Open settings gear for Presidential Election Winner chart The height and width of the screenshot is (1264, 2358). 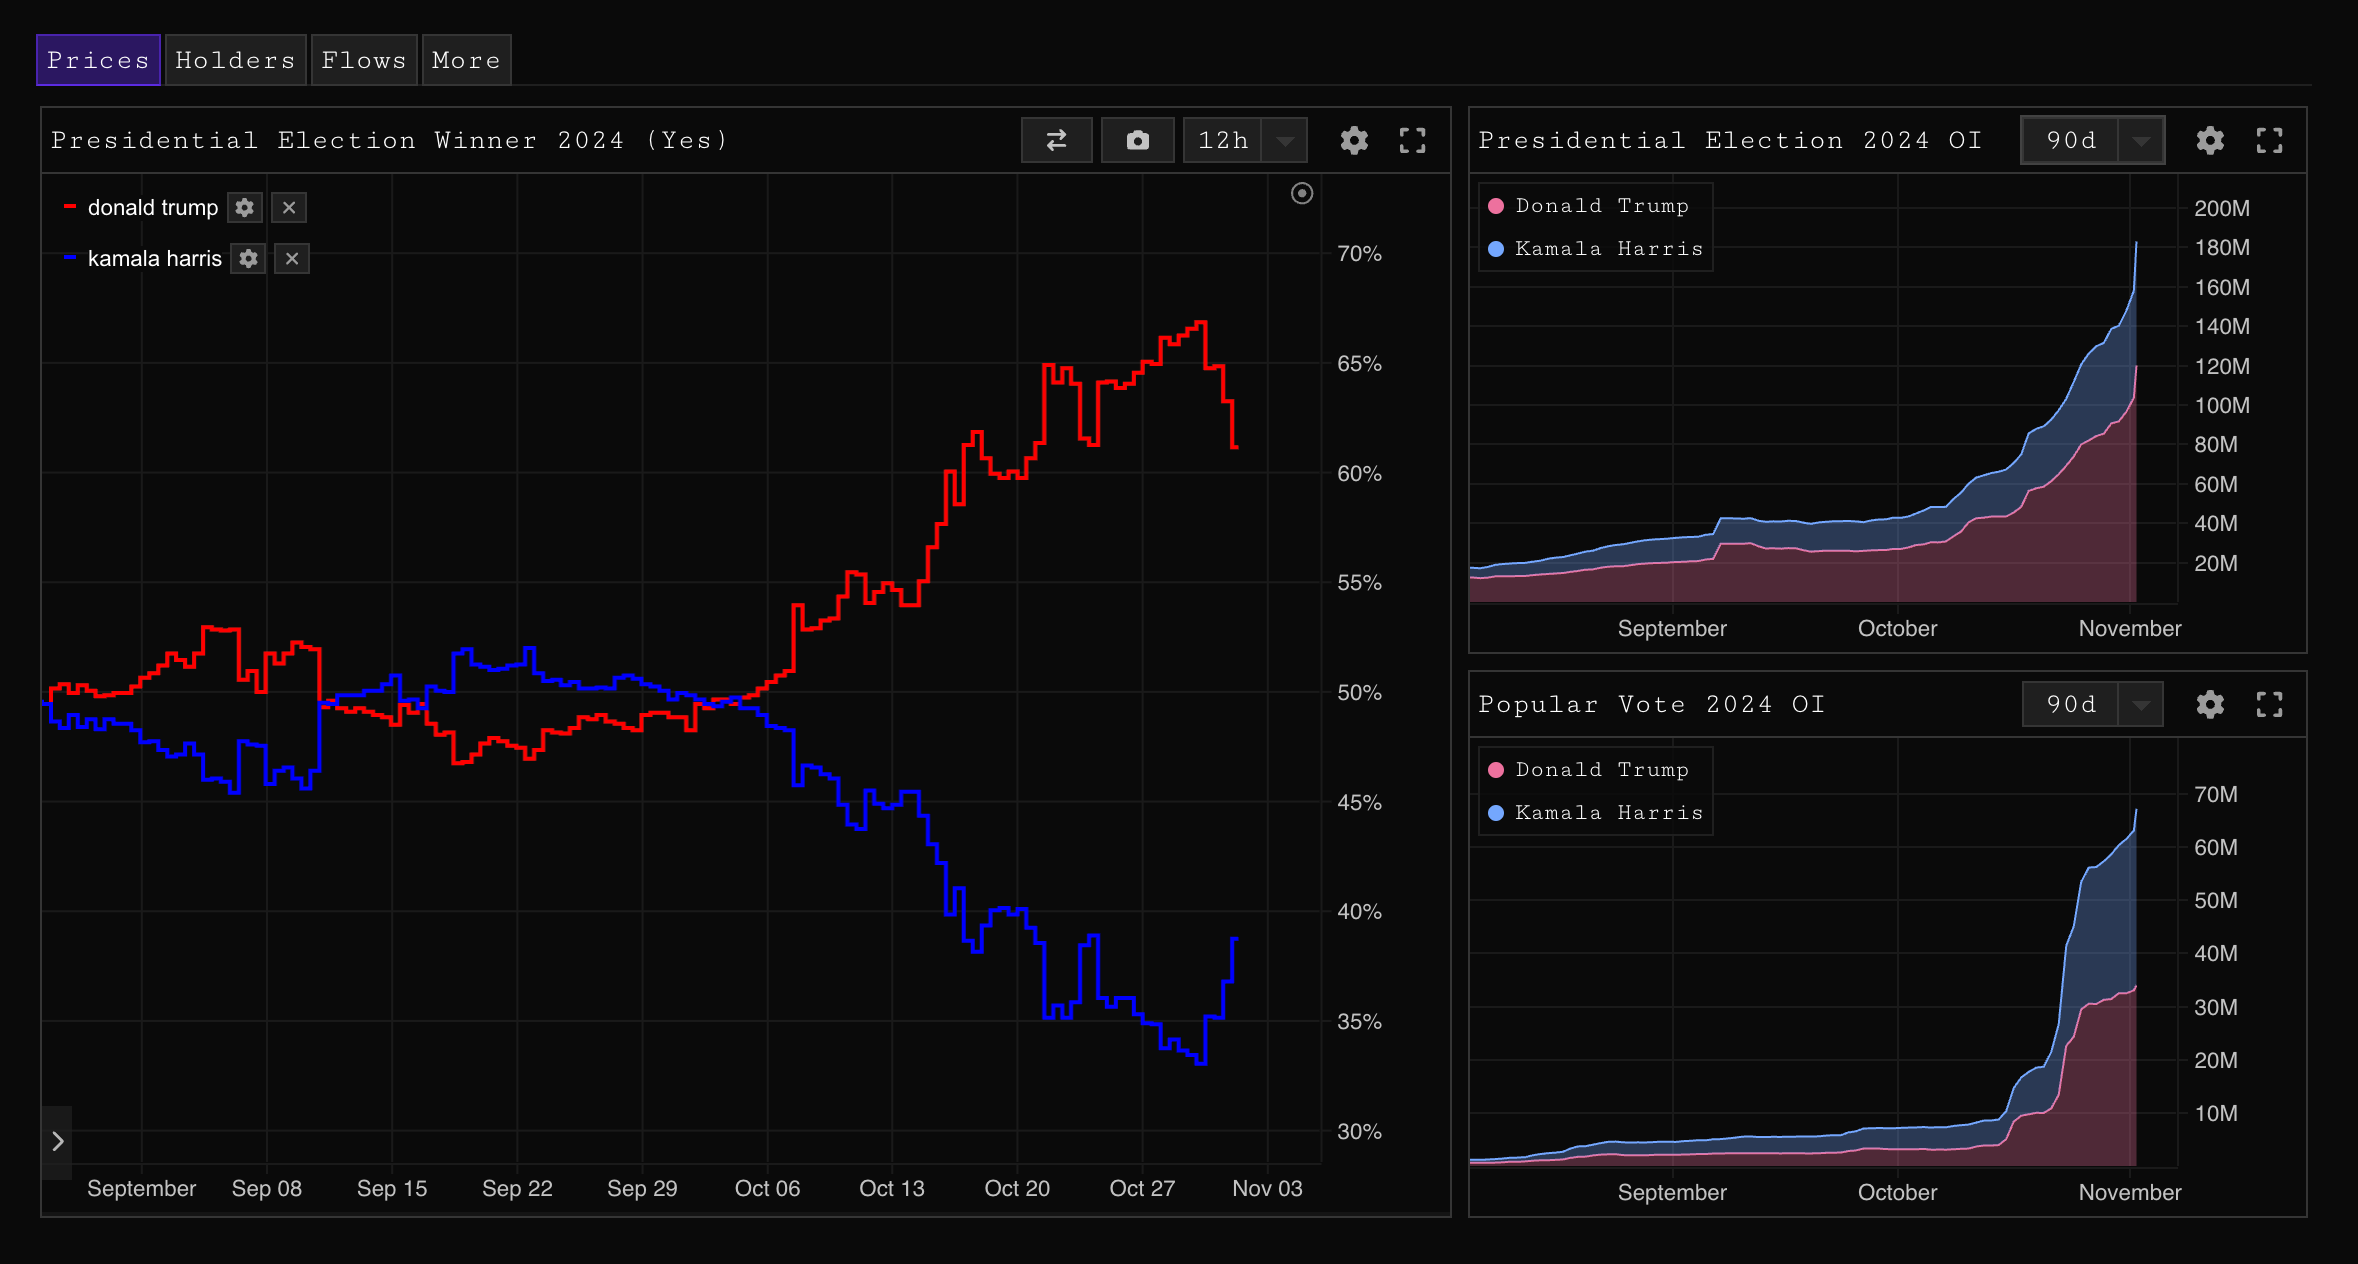tap(1354, 141)
